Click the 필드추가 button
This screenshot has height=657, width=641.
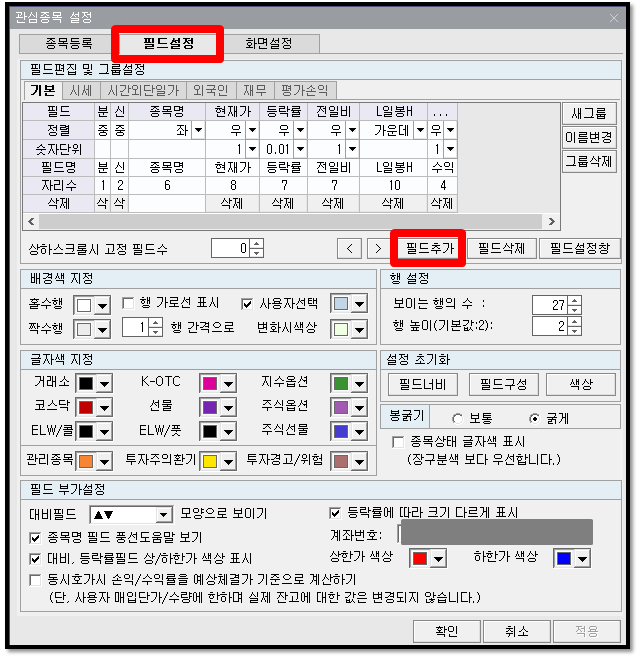pyautogui.click(x=430, y=248)
